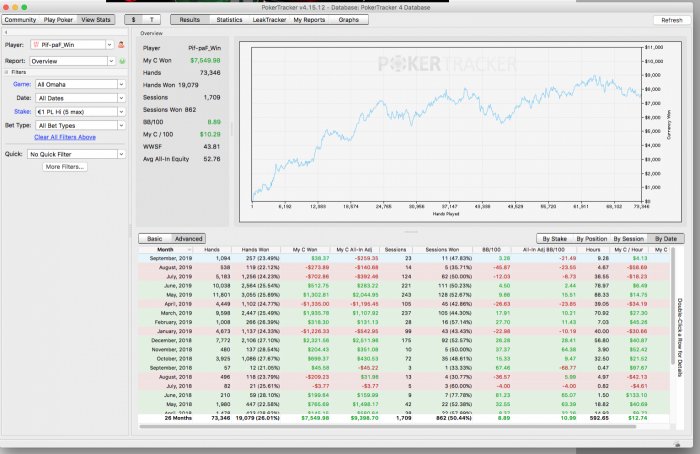
Task: Switch to Basic report view
Action: pyautogui.click(x=154, y=239)
